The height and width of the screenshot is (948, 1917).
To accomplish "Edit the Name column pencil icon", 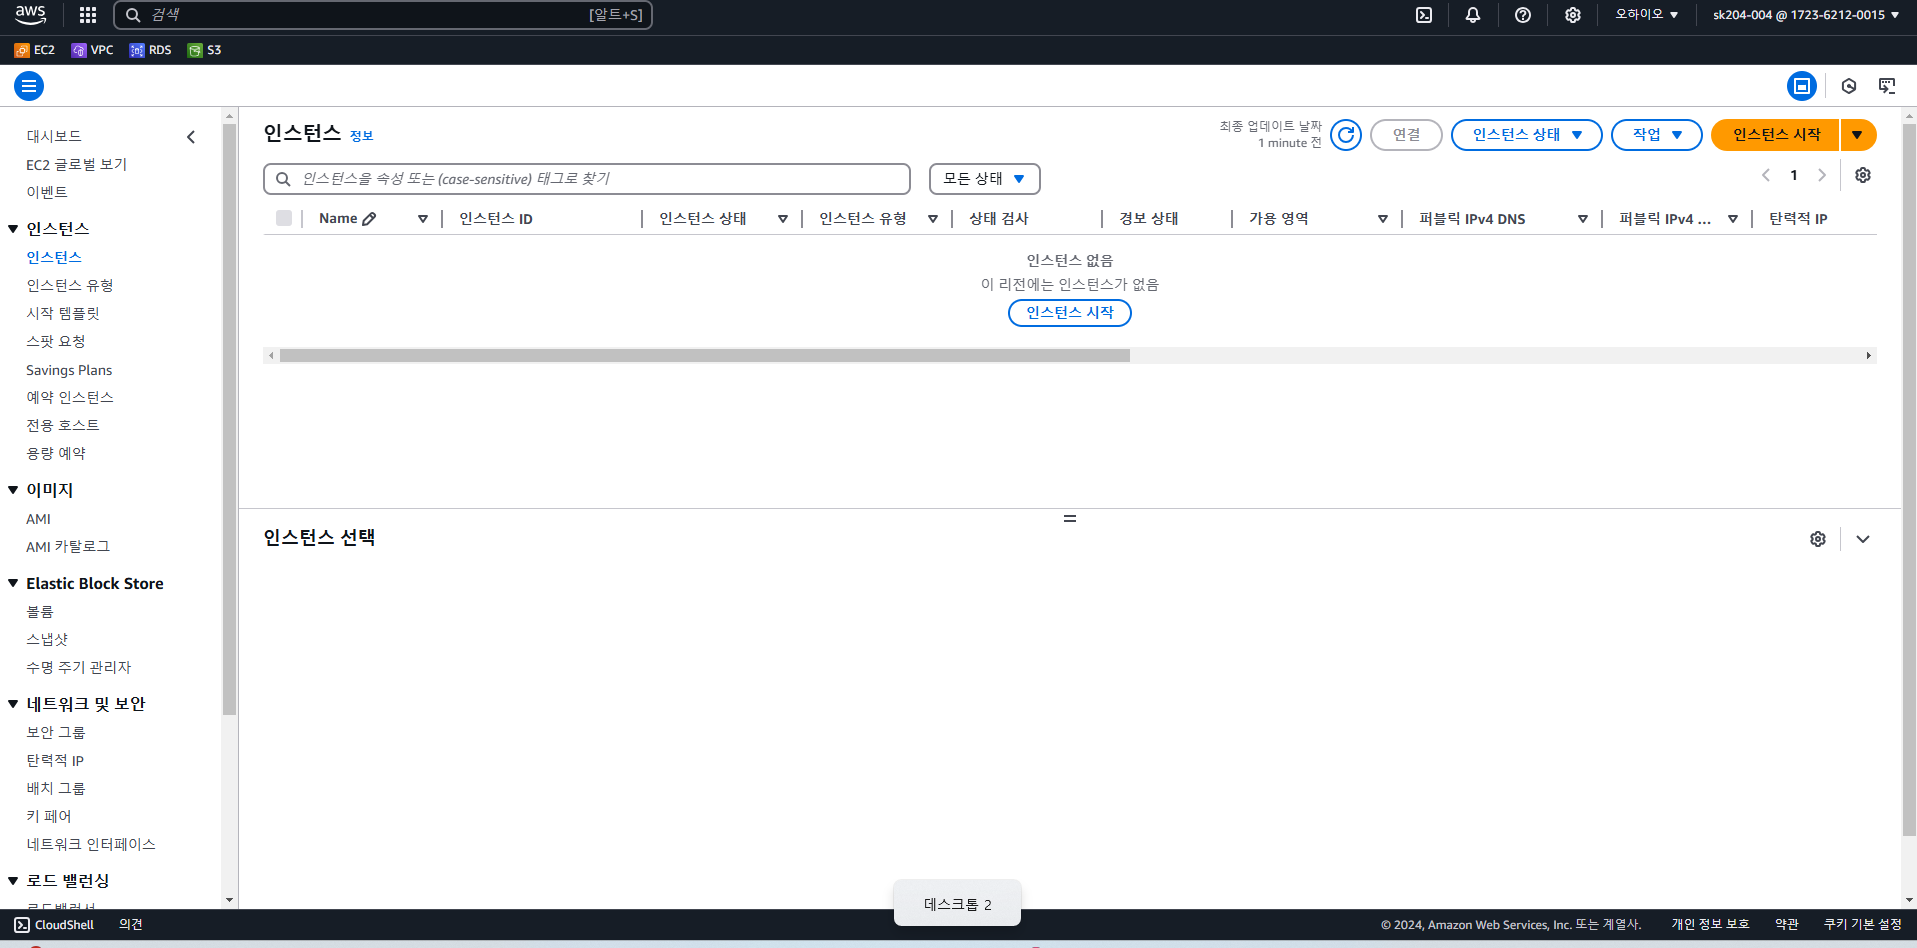I will [x=369, y=219].
